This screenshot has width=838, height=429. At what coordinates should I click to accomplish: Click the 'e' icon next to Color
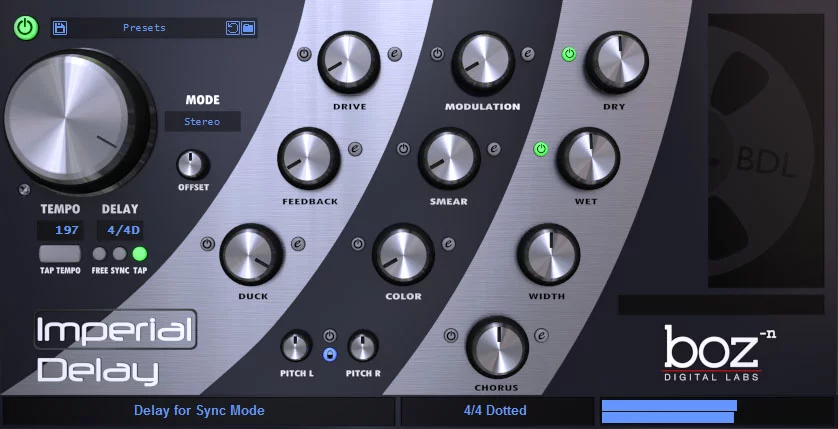448,244
